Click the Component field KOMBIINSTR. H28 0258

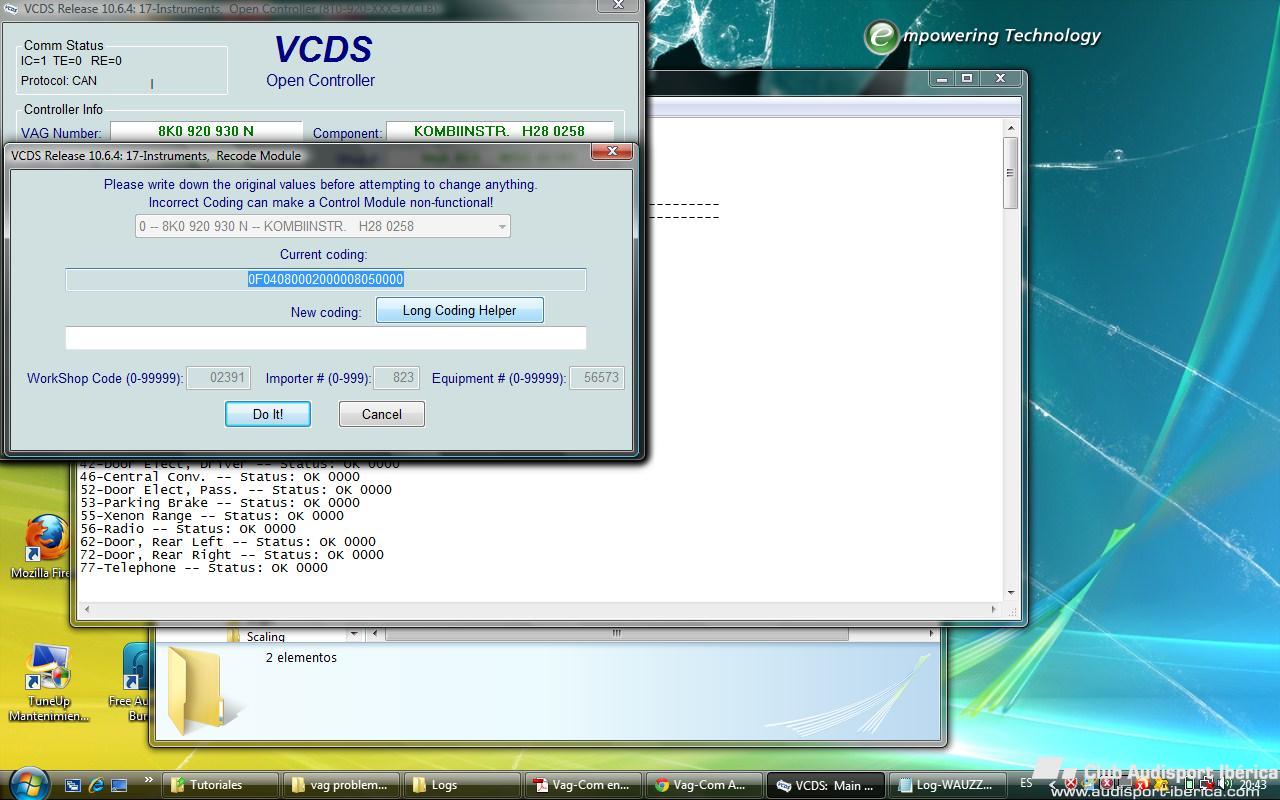(500, 131)
